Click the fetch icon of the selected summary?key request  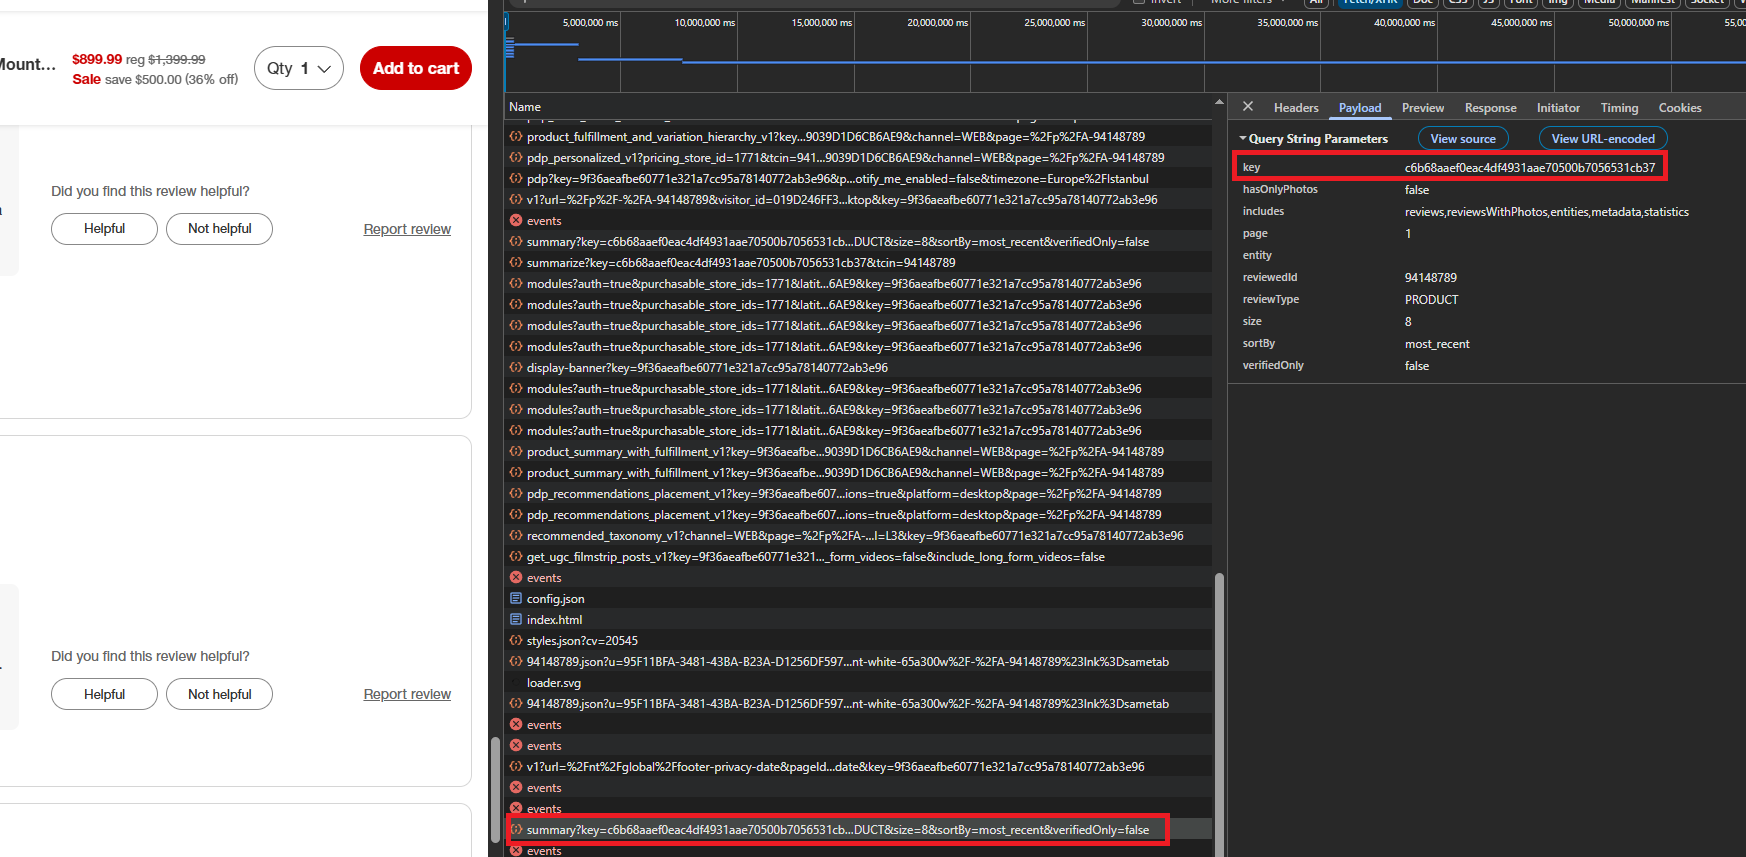click(x=516, y=829)
